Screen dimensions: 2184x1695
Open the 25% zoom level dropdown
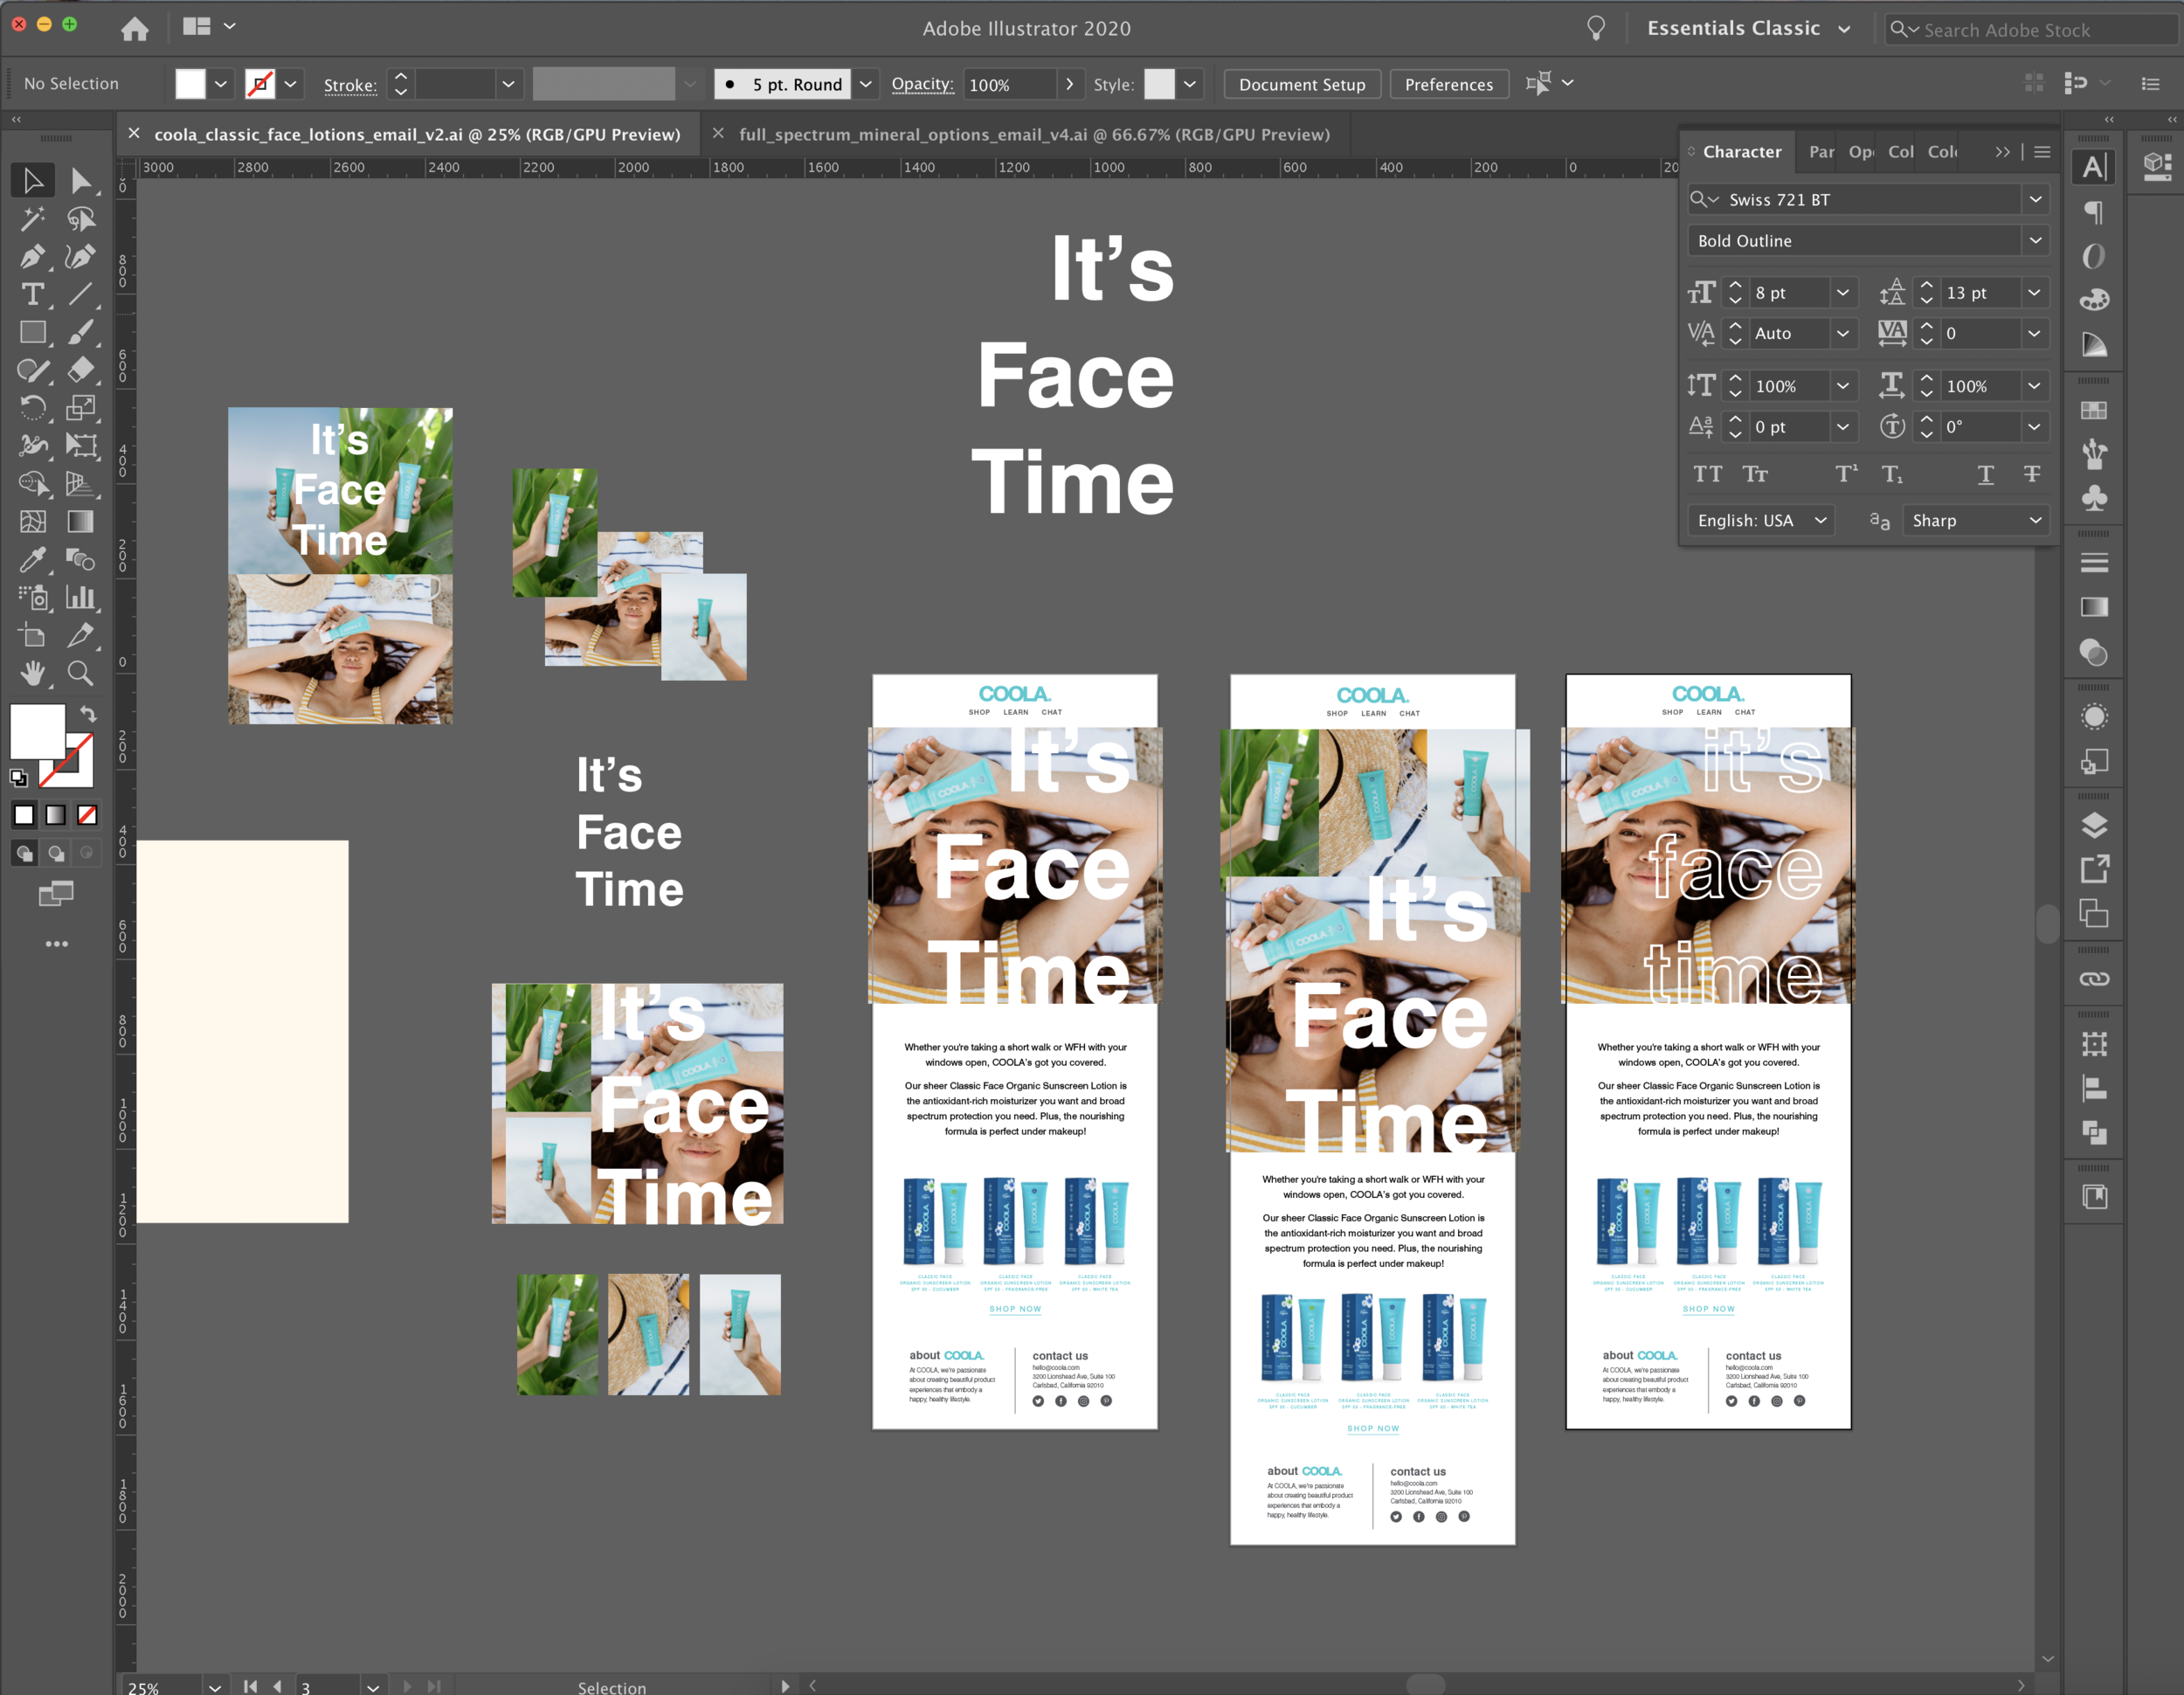(214, 1686)
